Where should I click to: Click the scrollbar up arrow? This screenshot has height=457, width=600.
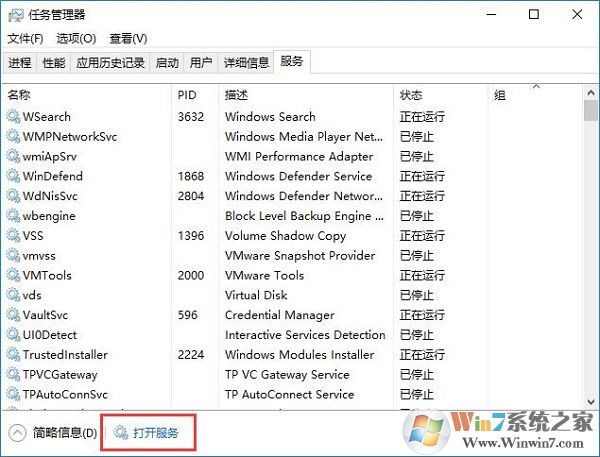point(591,93)
